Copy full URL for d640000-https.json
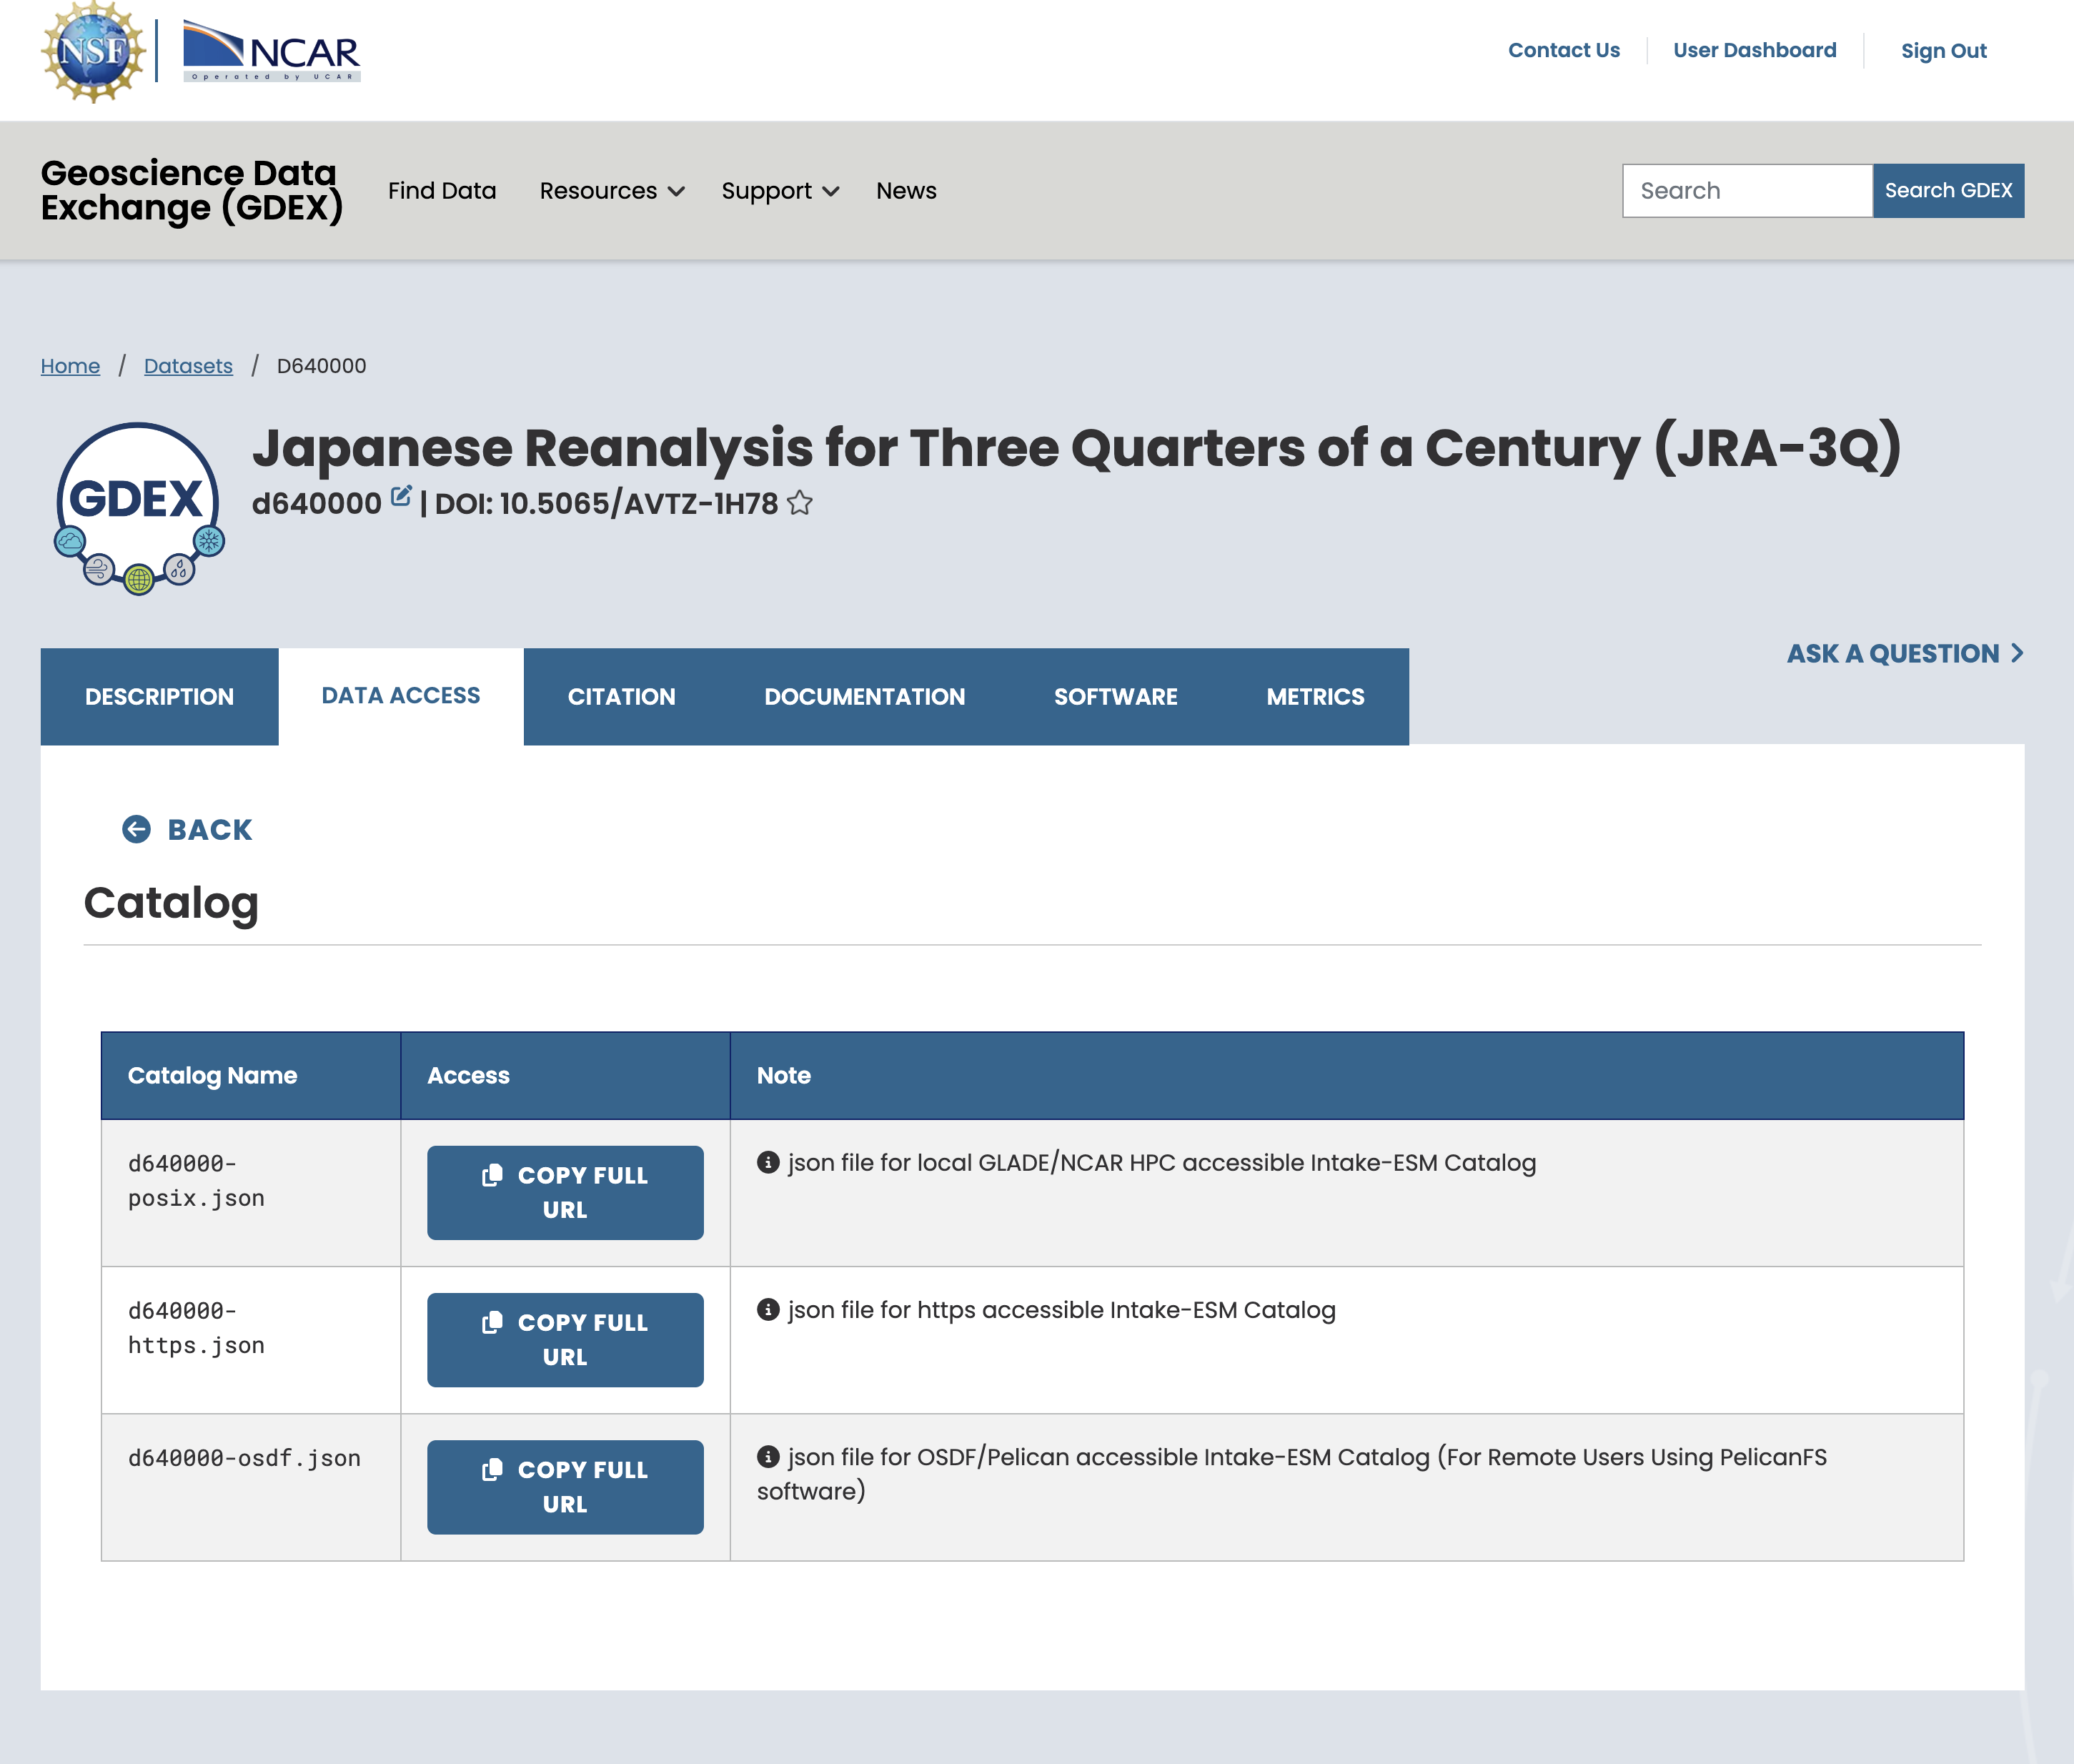 (x=565, y=1339)
